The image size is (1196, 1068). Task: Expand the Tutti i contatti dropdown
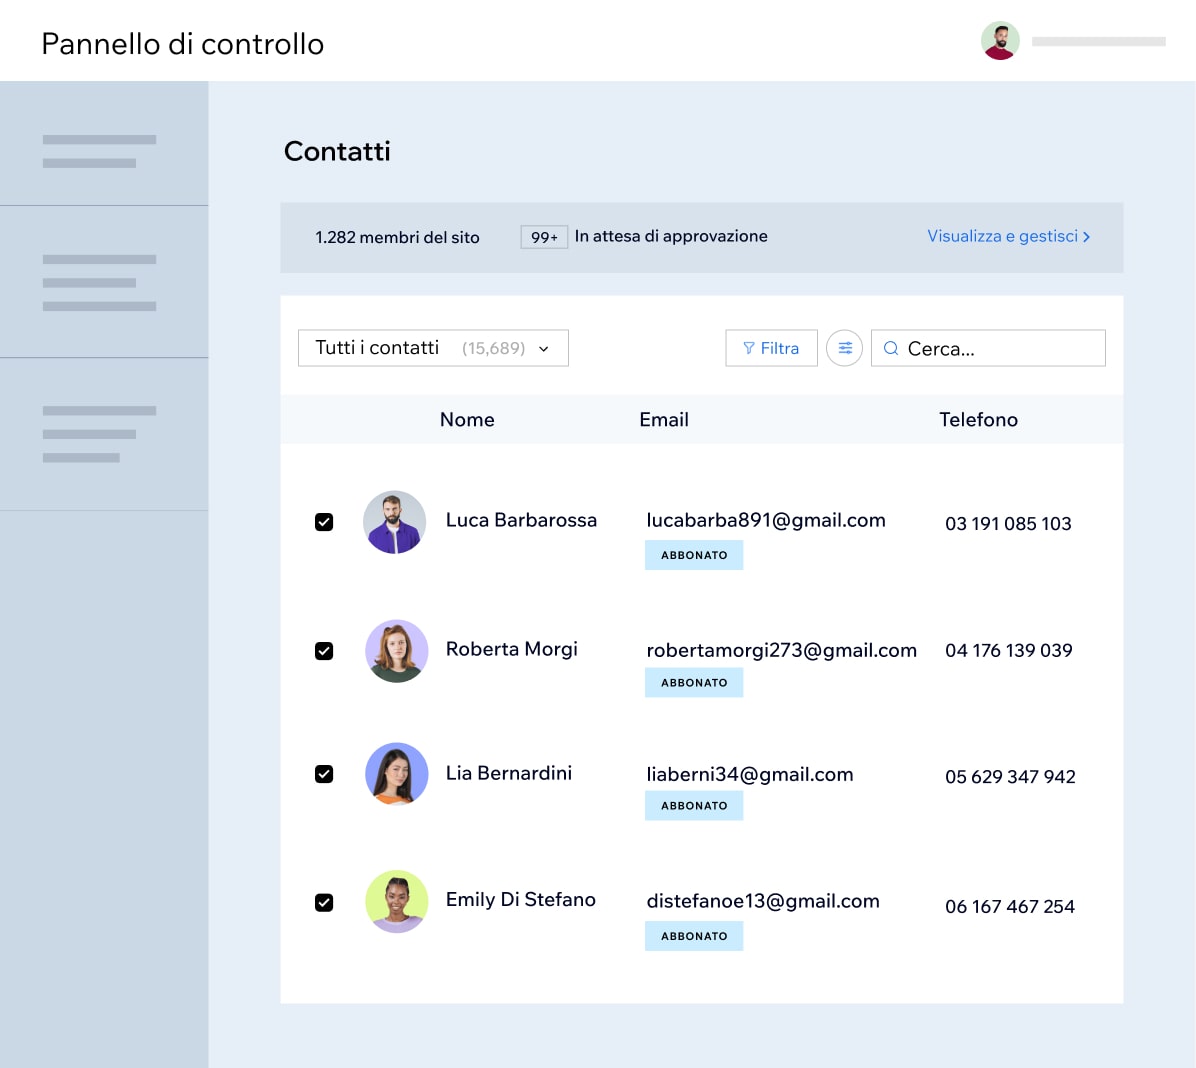tap(543, 348)
